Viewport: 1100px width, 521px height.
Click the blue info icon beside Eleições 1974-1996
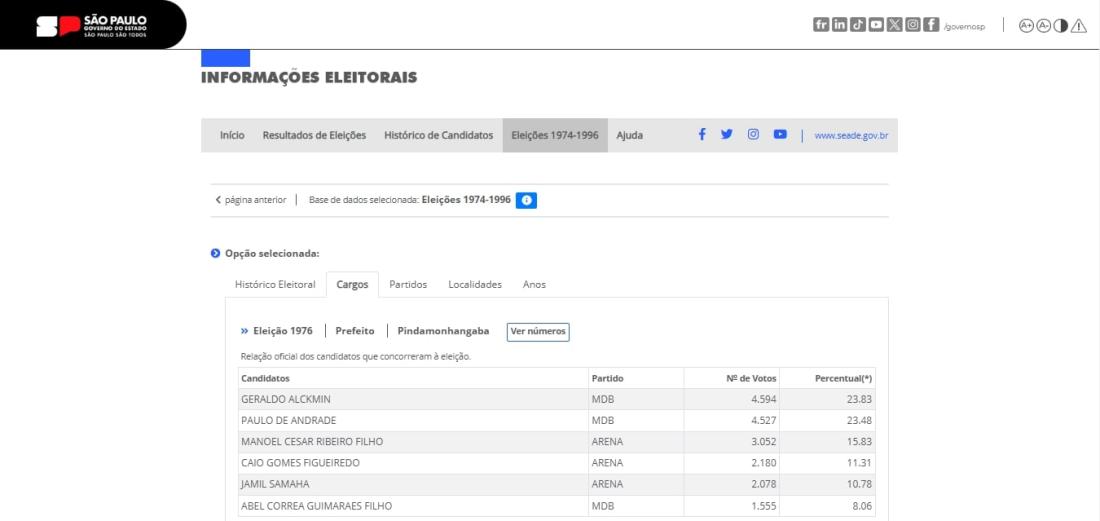pyautogui.click(x=526, y=201)
